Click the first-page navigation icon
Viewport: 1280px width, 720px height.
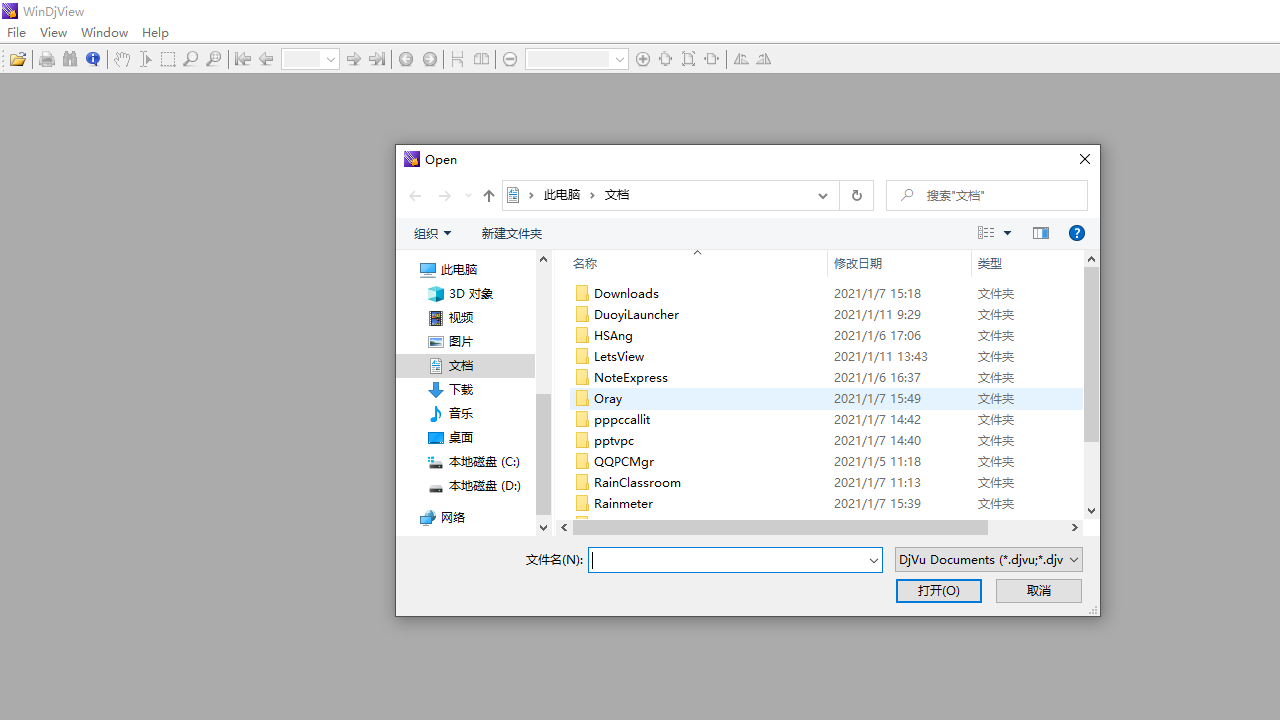coord(242,59)
